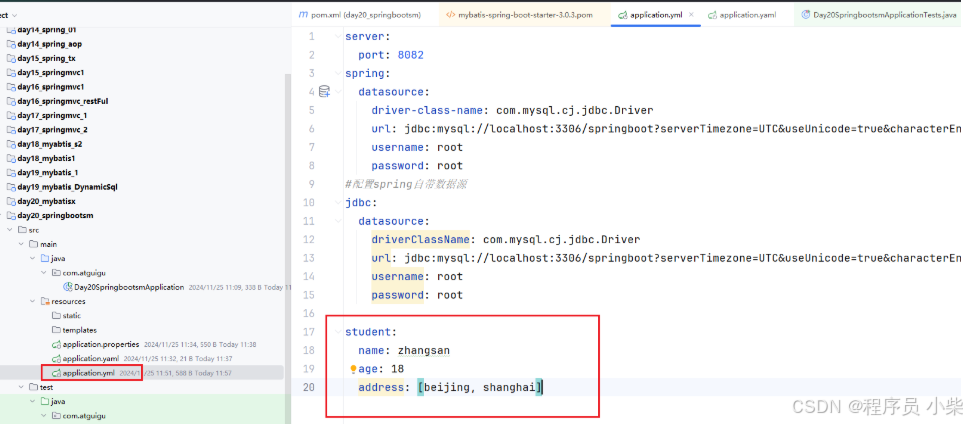Click the blue java source folder icon under main

click(45, 258)
